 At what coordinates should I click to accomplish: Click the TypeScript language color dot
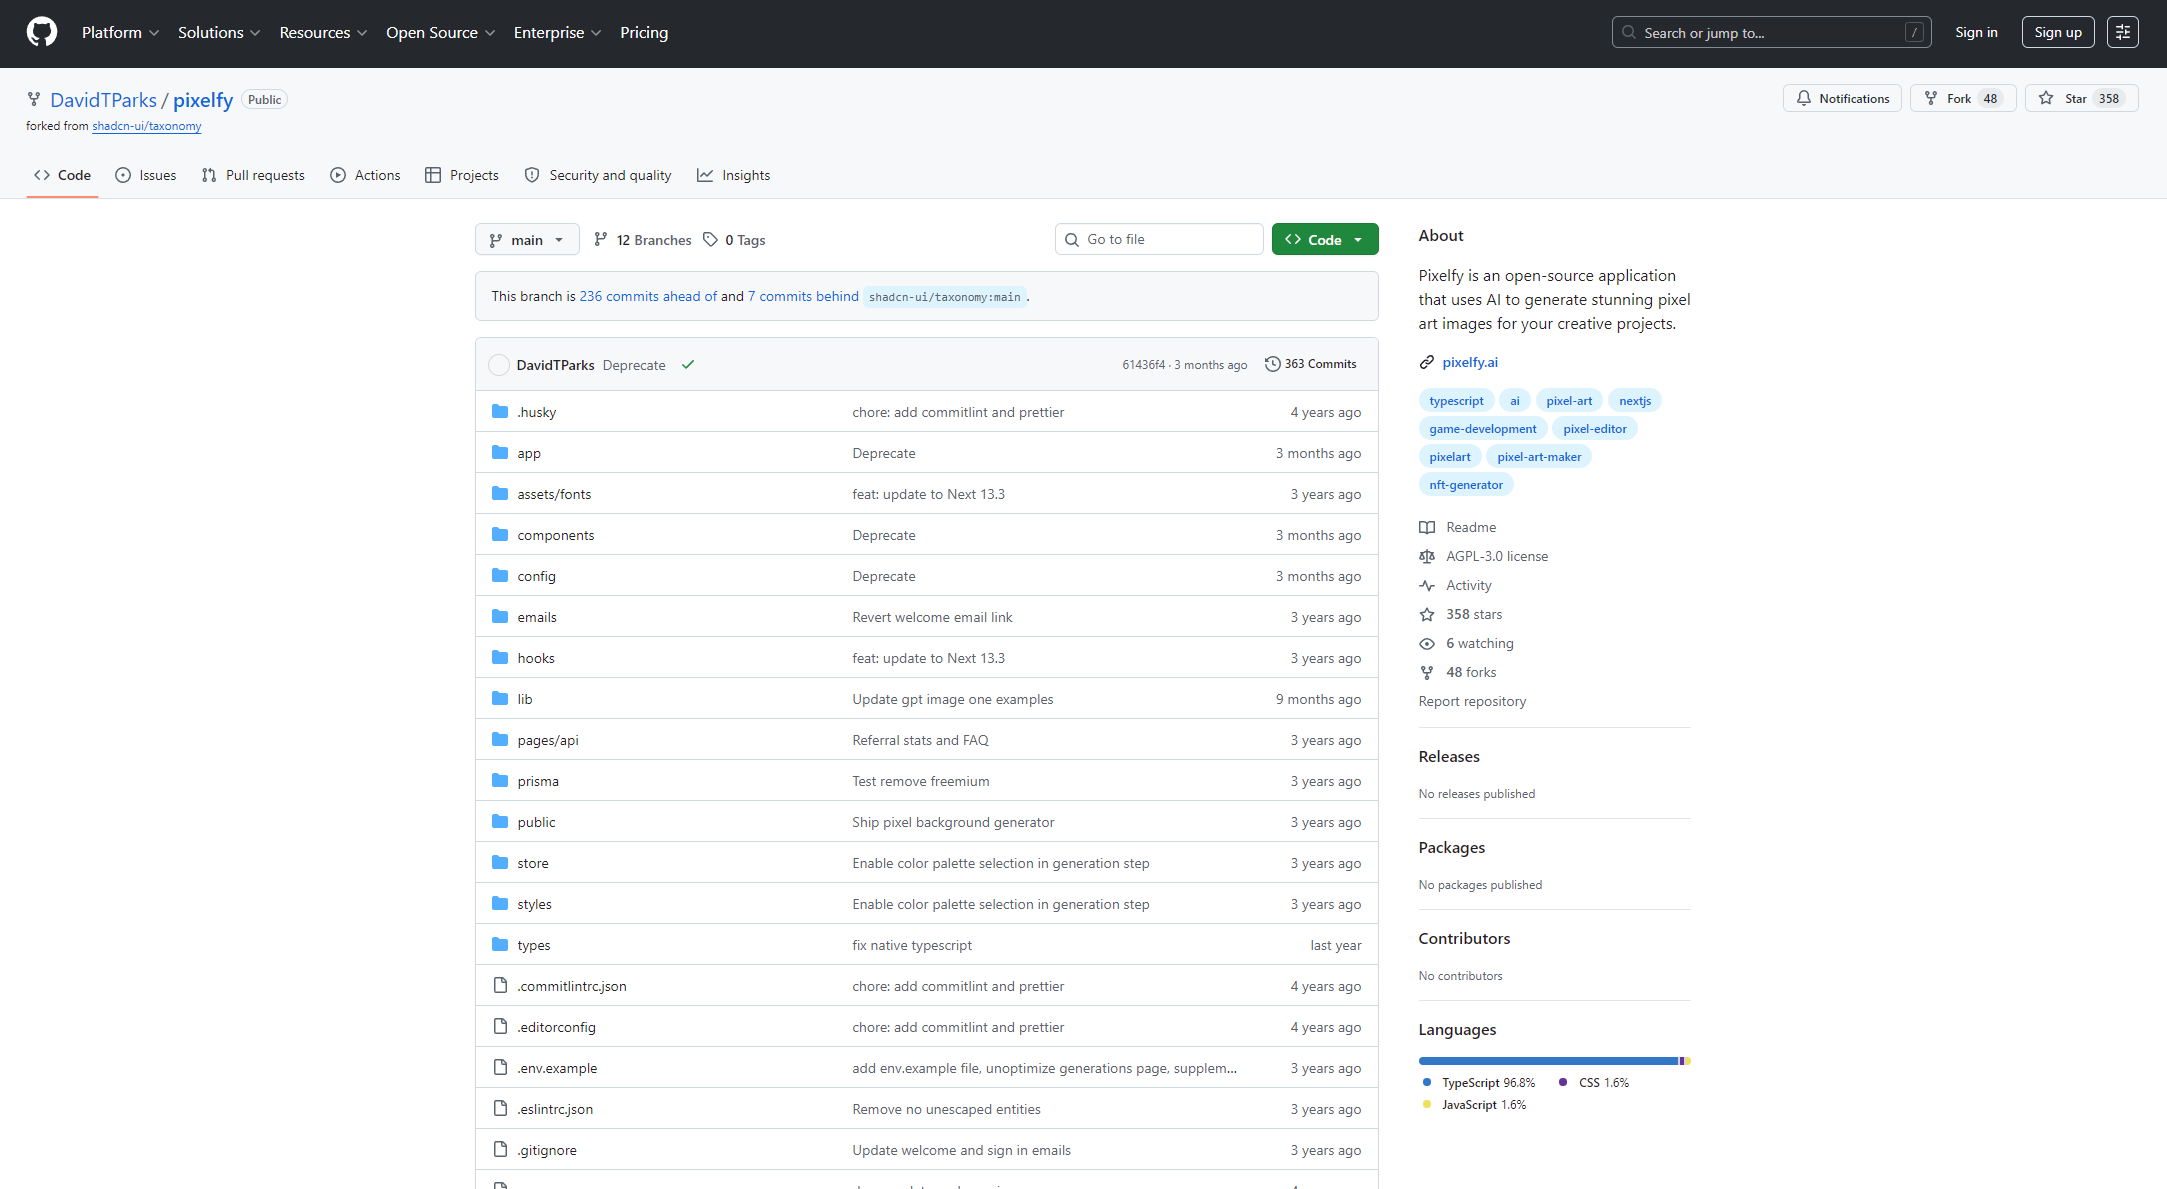1427,1082
